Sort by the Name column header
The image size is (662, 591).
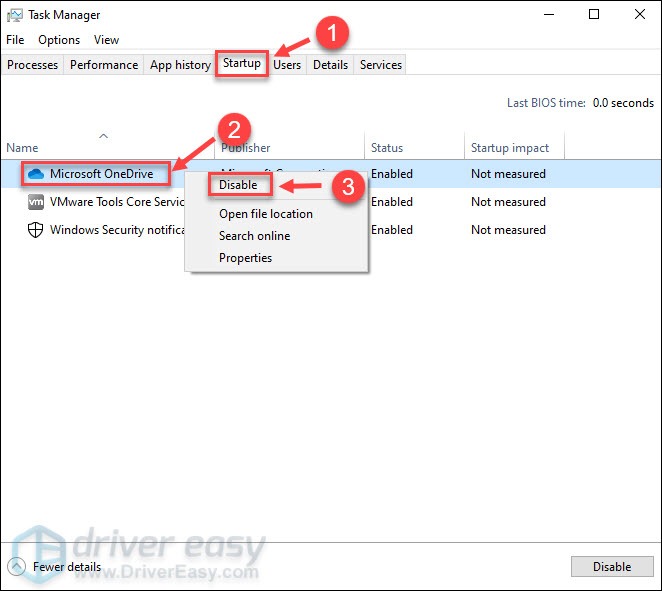[x=22, y=148]
